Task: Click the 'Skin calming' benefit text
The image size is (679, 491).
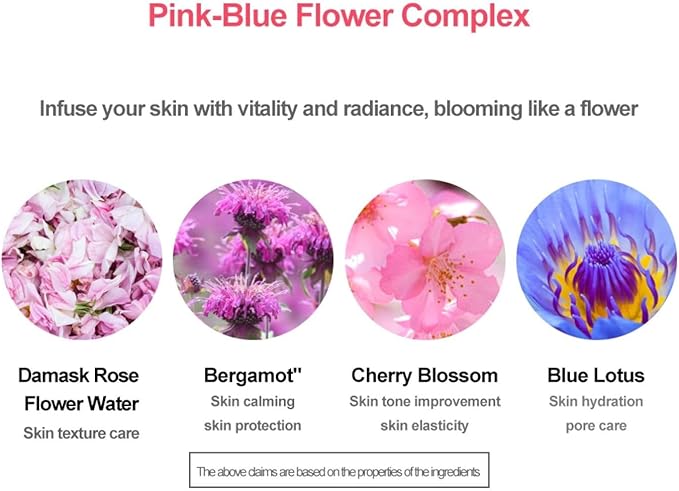Action: point(252,402)
